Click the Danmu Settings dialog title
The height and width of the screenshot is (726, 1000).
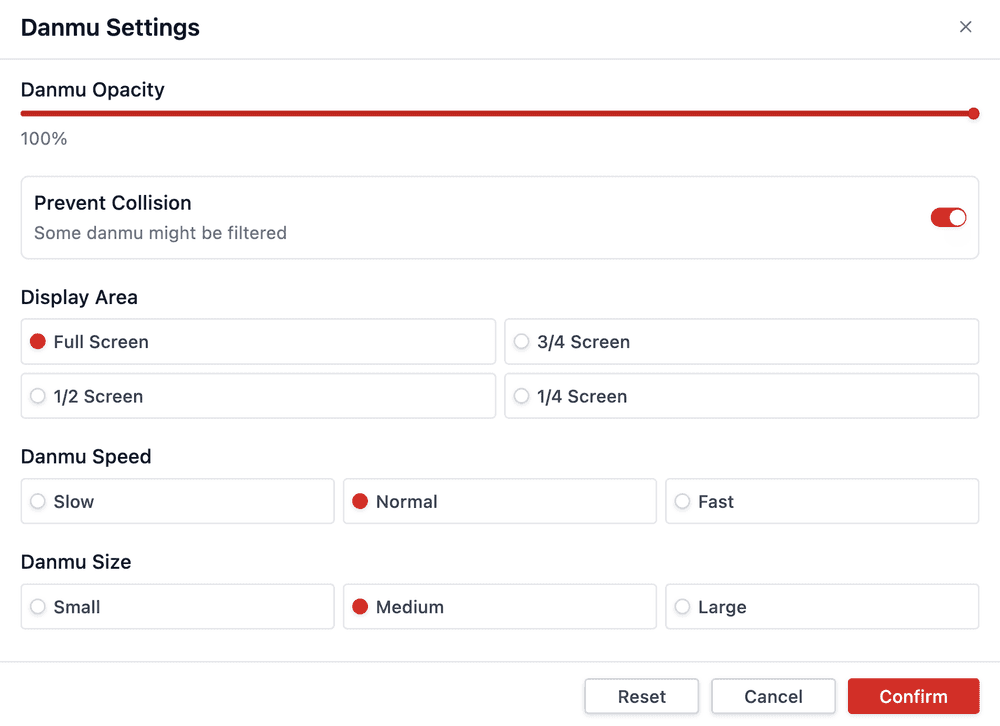[110, 27]
